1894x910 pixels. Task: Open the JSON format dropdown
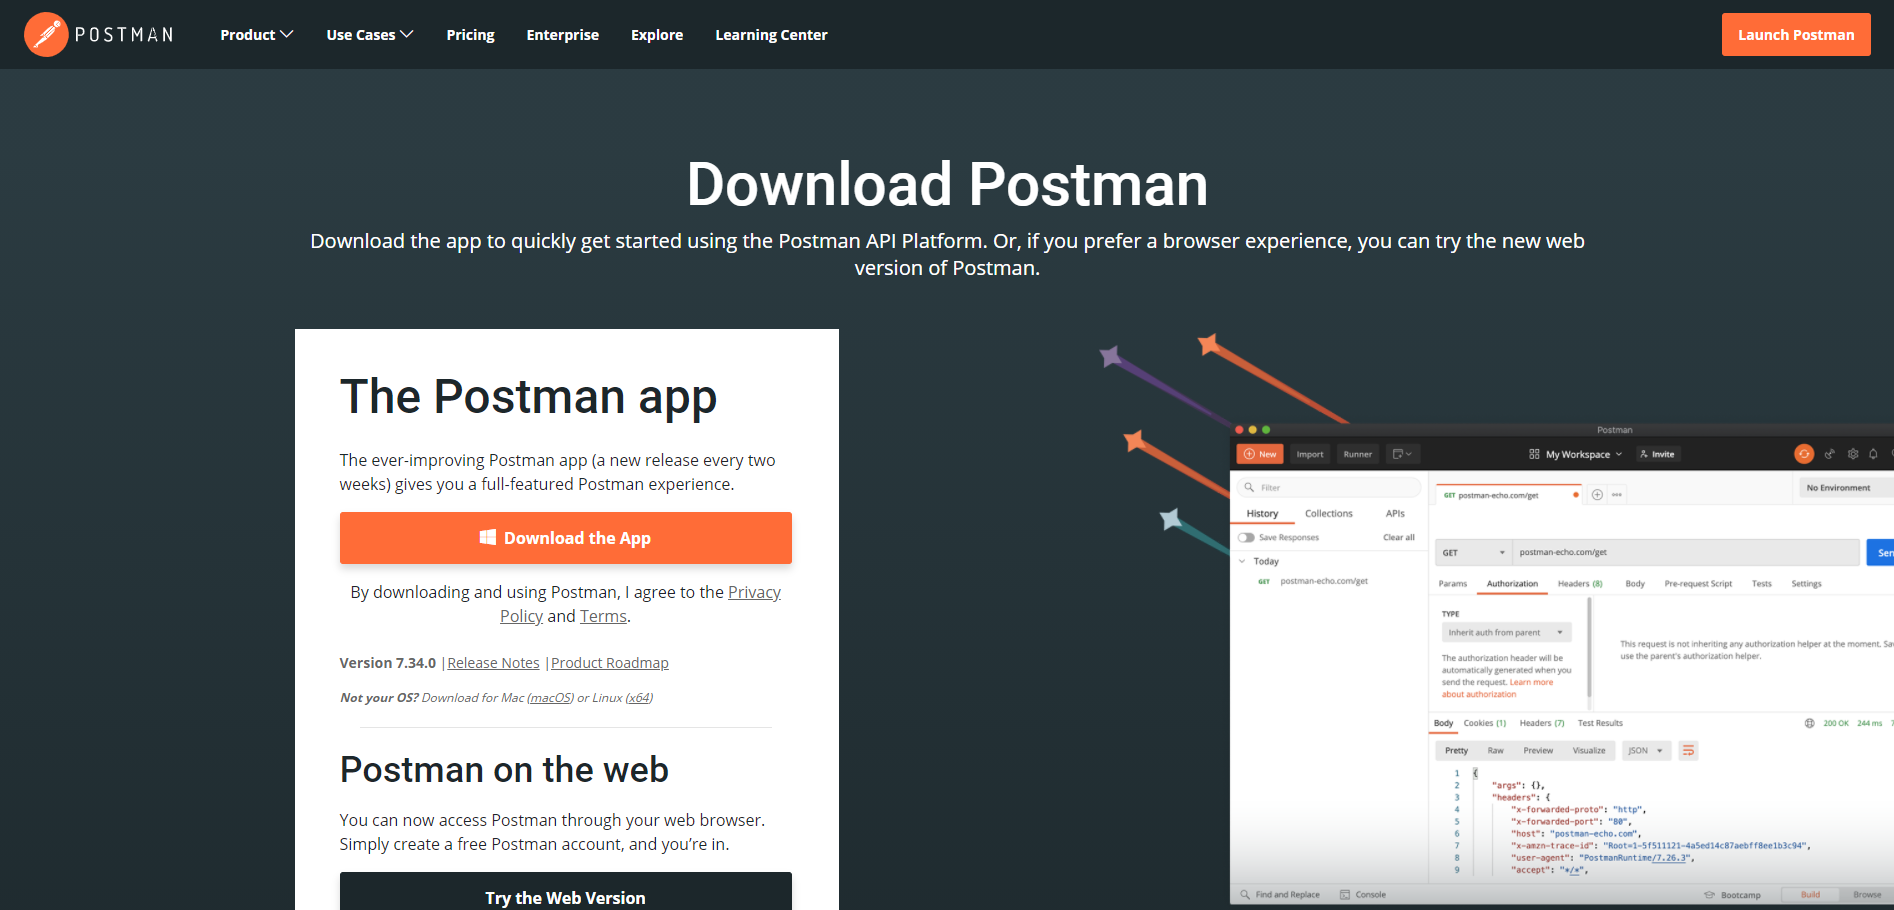(1646, 750)
